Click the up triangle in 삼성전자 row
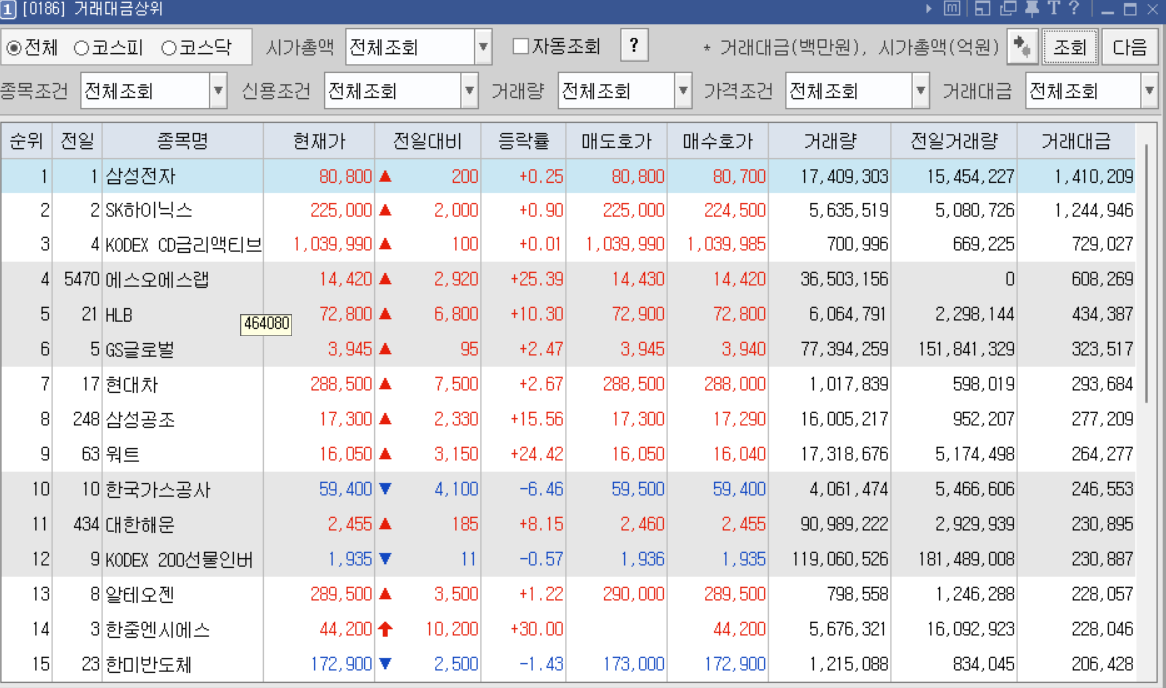 point(385,176)
